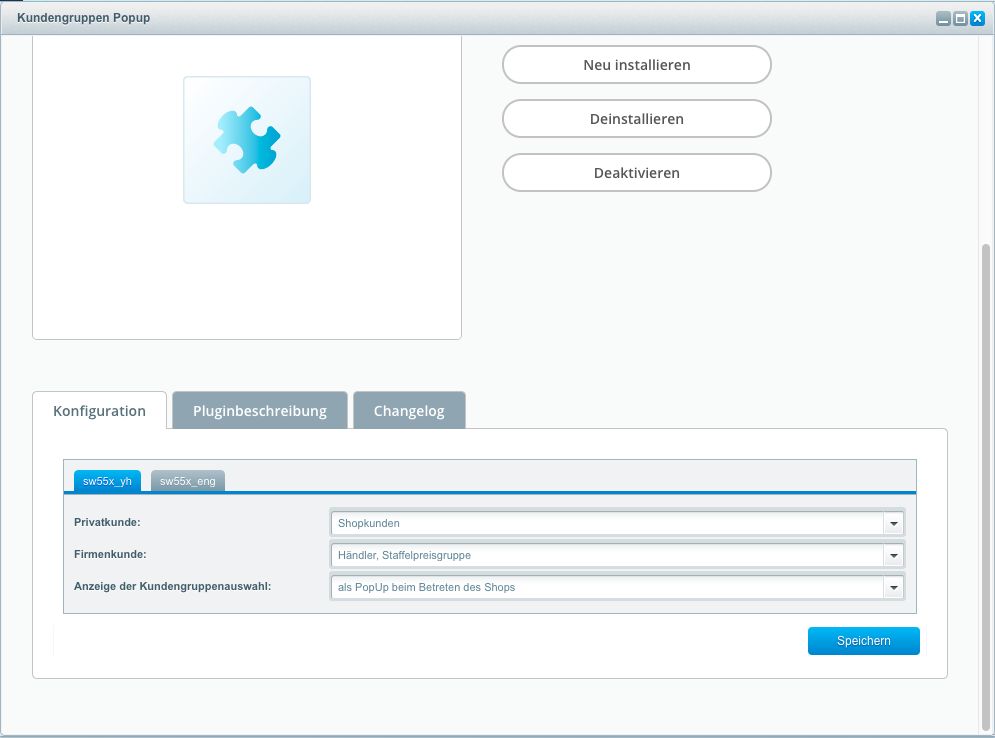Image resolution: width=995 pixels, height=738 pixels.
Task: Open the Firmenkunde dropdown arrow
Action: 893,556
